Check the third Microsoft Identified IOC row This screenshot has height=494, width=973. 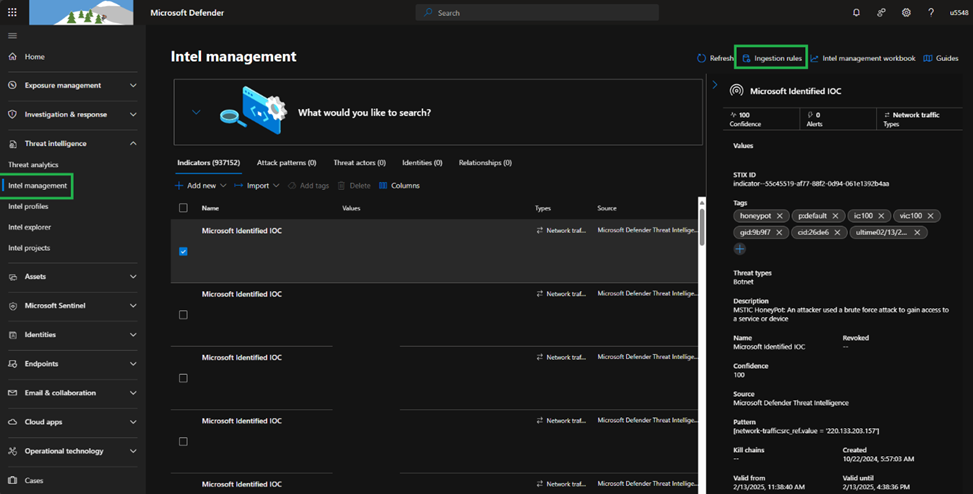(x=183, y=378)
